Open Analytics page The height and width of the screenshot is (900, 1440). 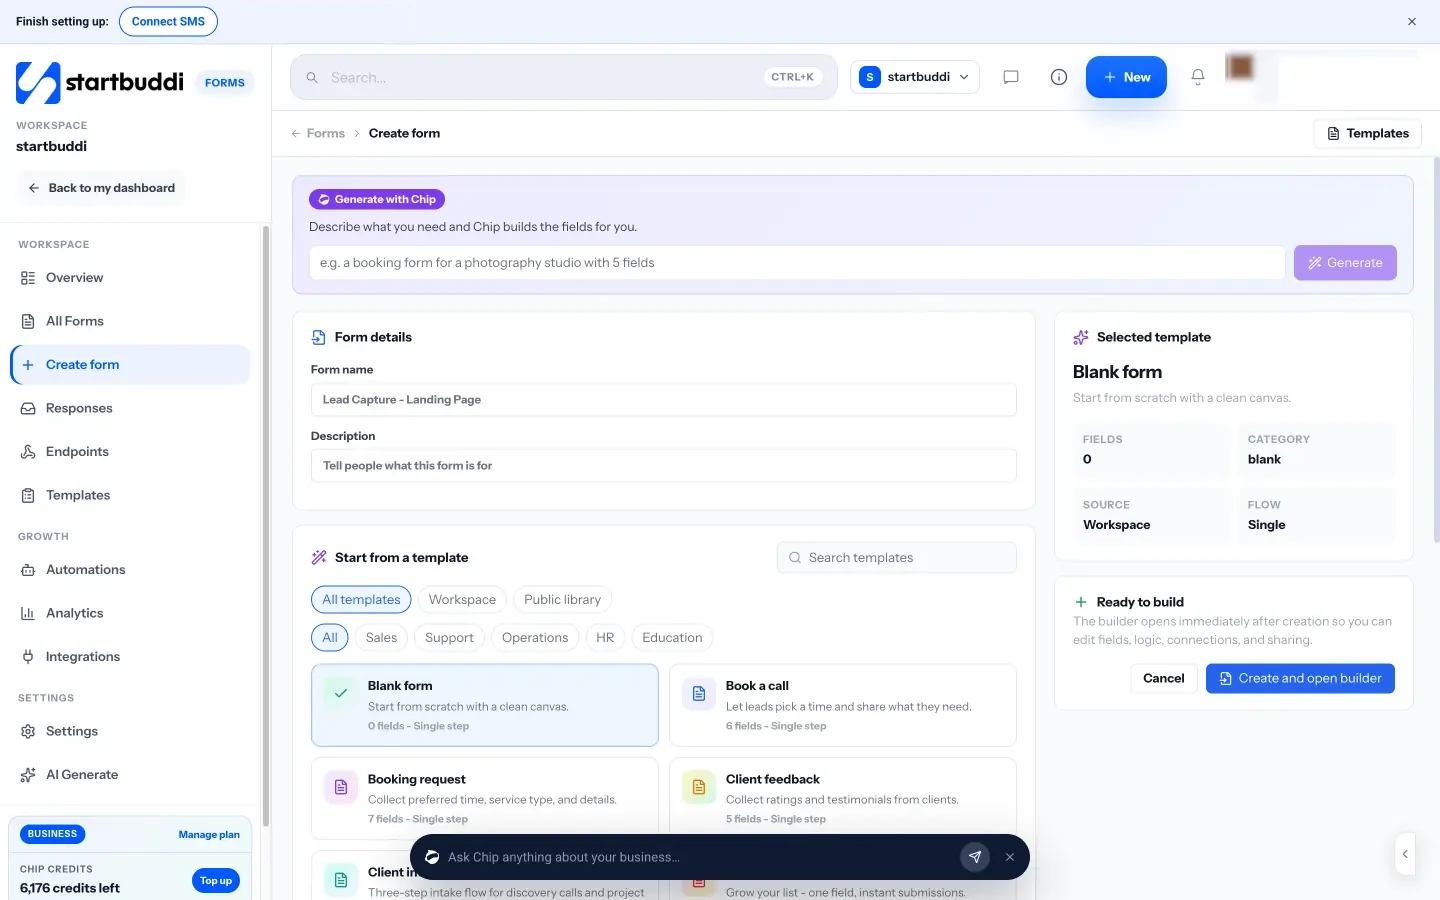pos(130,613)
